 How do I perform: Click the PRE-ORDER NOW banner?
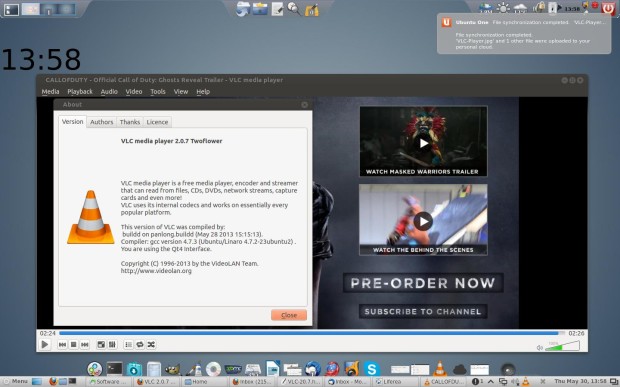[423, 283]
